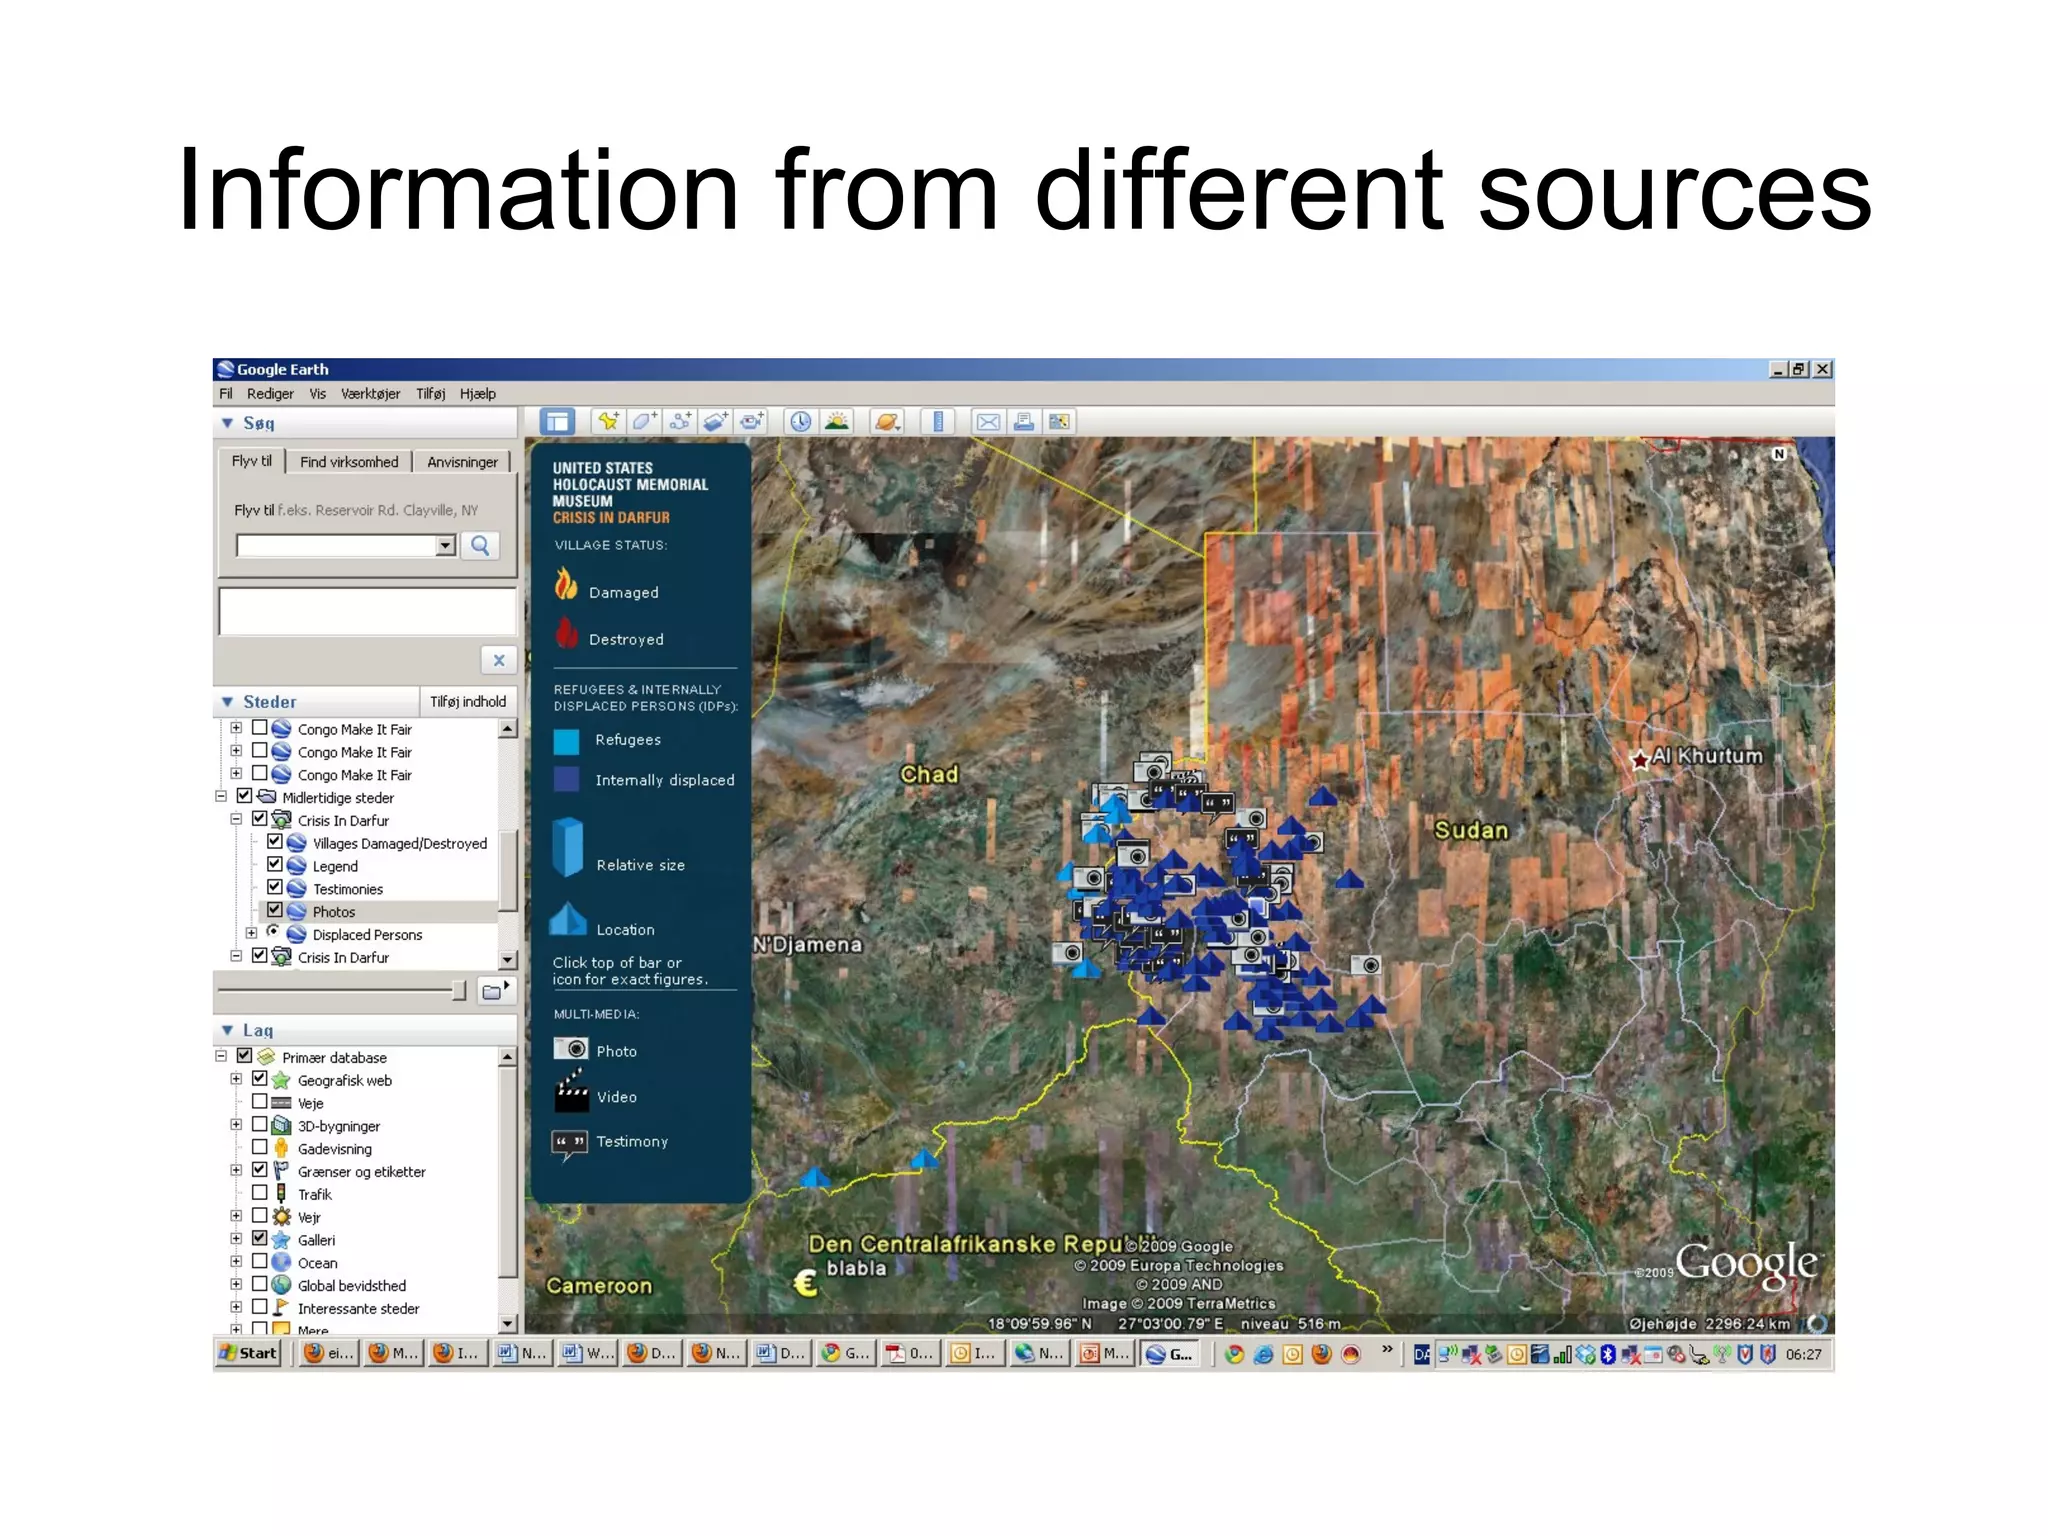The width and height of the screenshot is (2048, 1536).
Task: Click the north compass N indicator
Action: [x=1779, y=454]
